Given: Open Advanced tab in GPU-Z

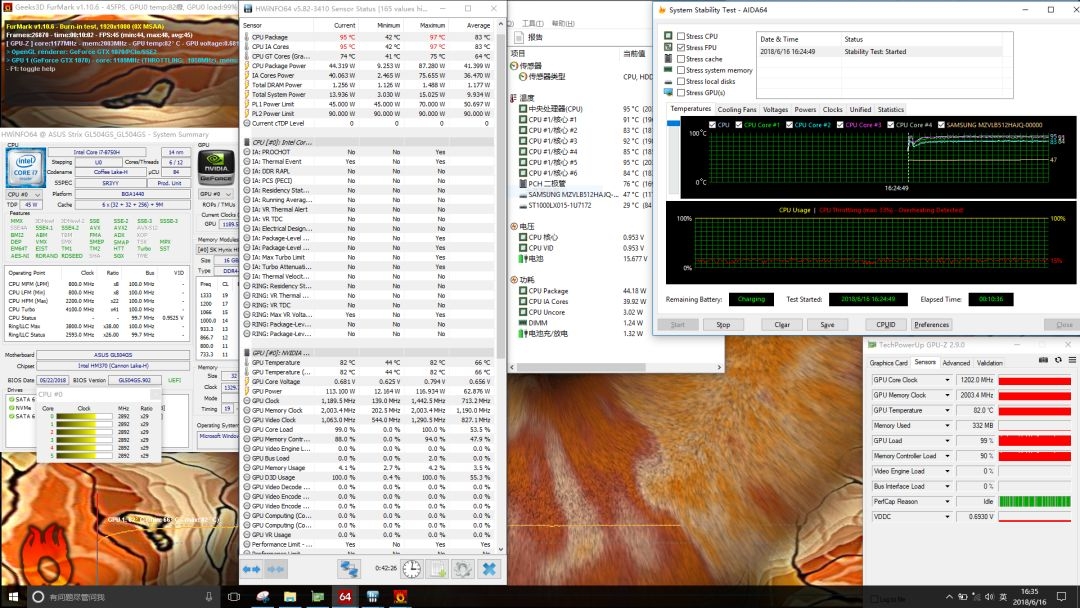Looking at the screenshot, I should [x=955, y=363].
